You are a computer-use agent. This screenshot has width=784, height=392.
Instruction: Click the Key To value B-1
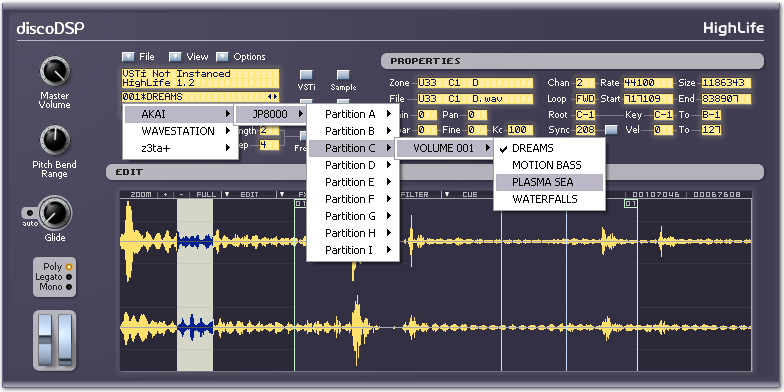pos(711,115)
